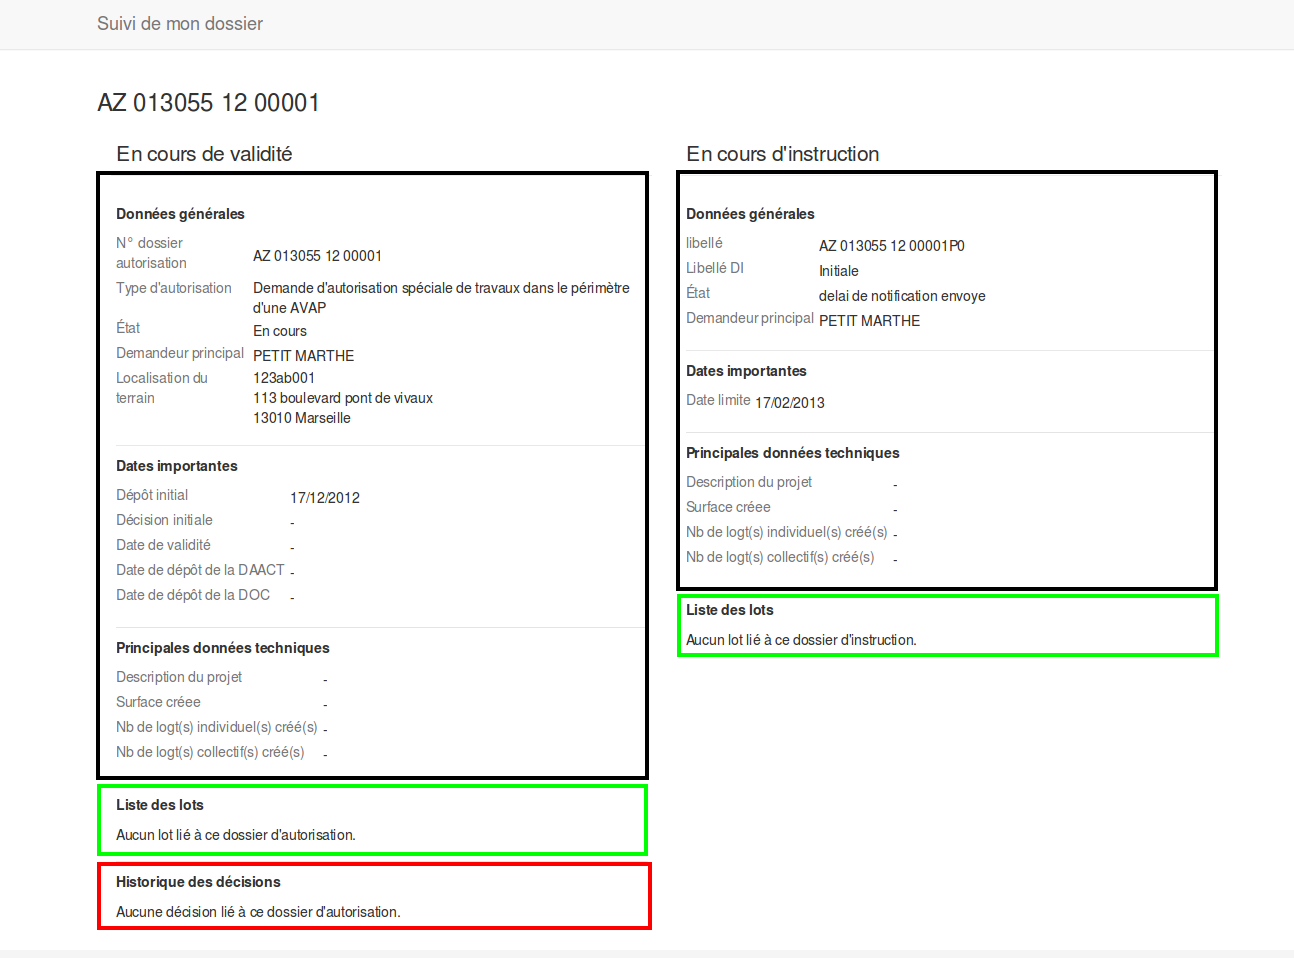Image resolution: width=1294 pixels, height=958 pixels.
Task: Click the Date limite value 17/02/2013
Action: click(789, 403)
